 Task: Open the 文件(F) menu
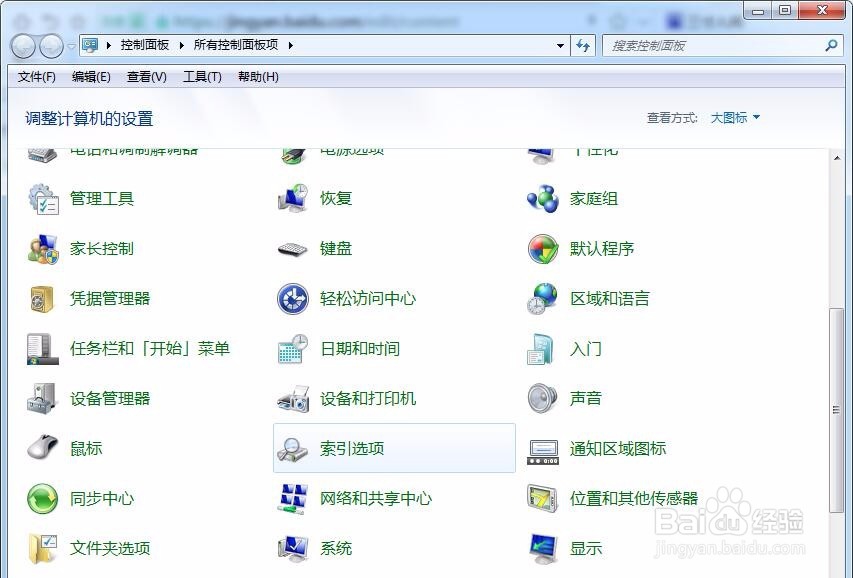(x=36, y=77)
